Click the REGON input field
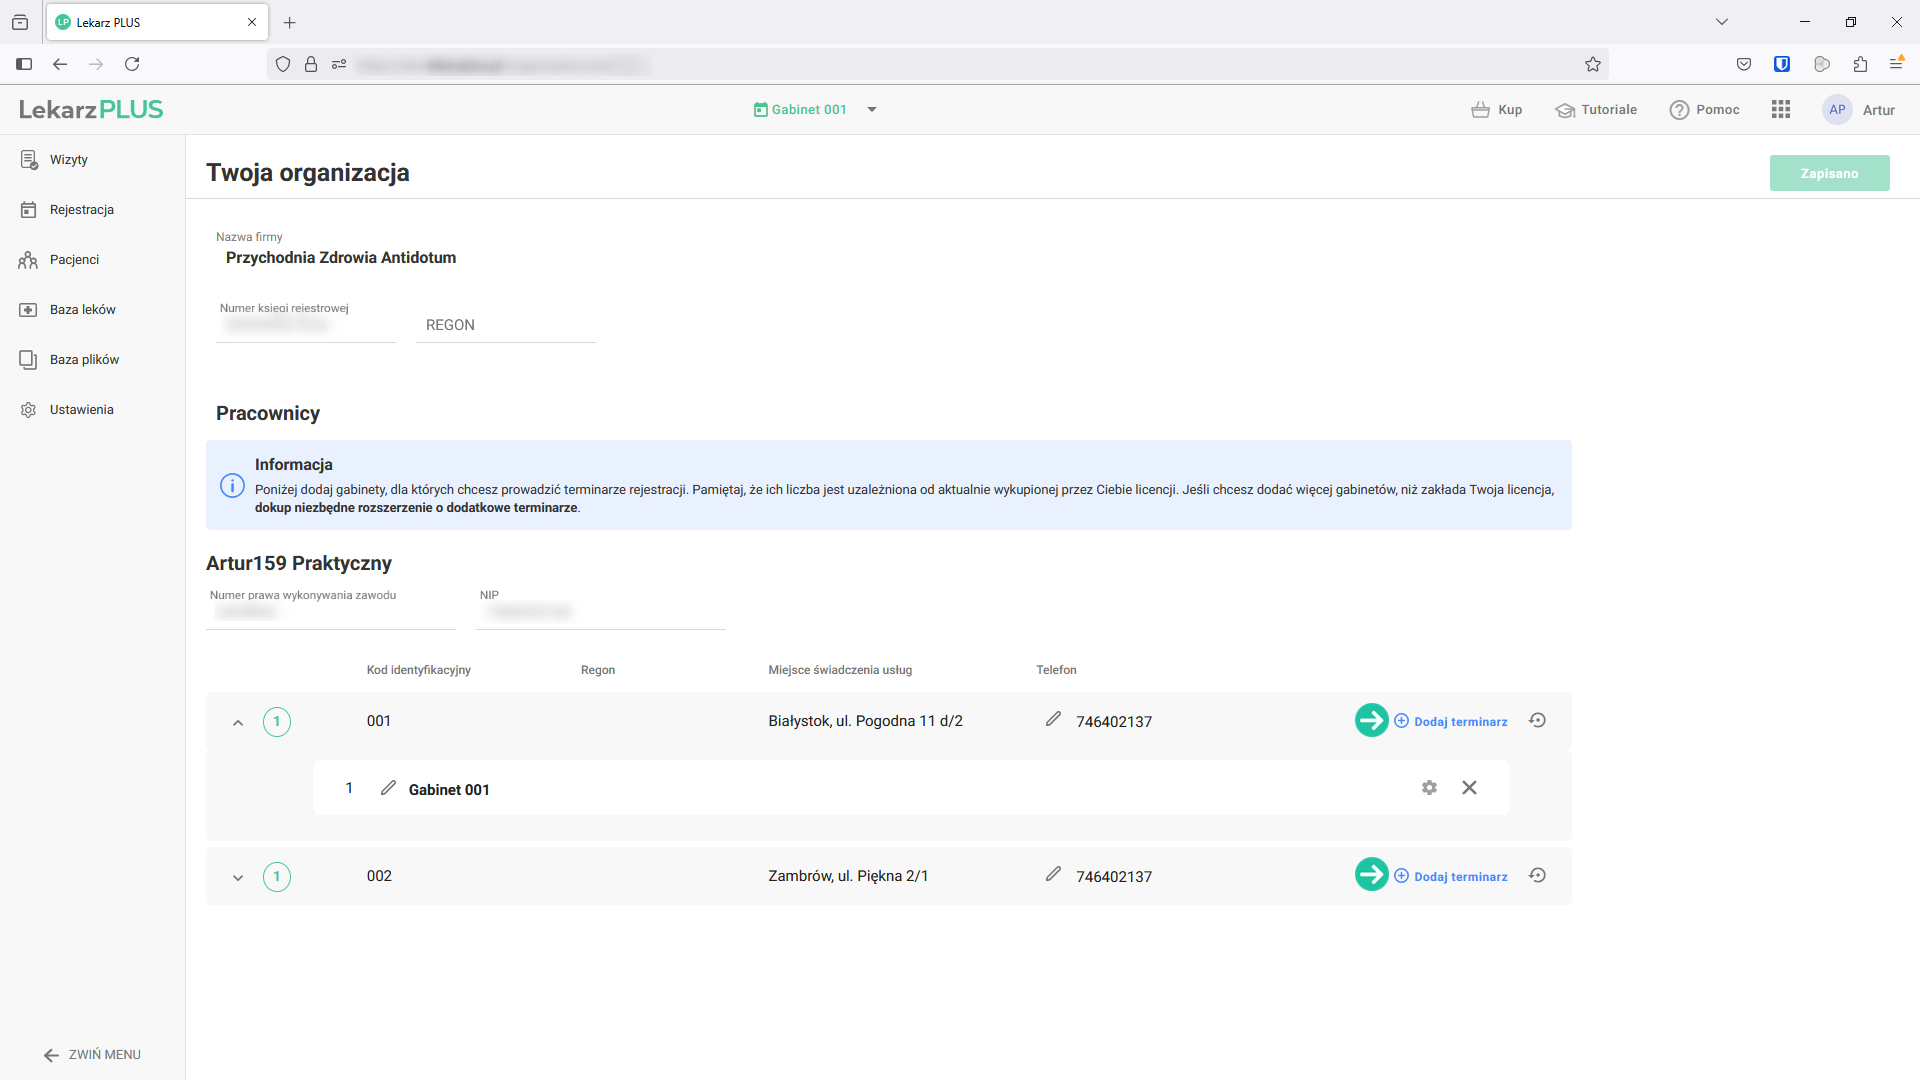Screen dimensions: 1920x1080 pyautogui.click(x=505, y=325)
